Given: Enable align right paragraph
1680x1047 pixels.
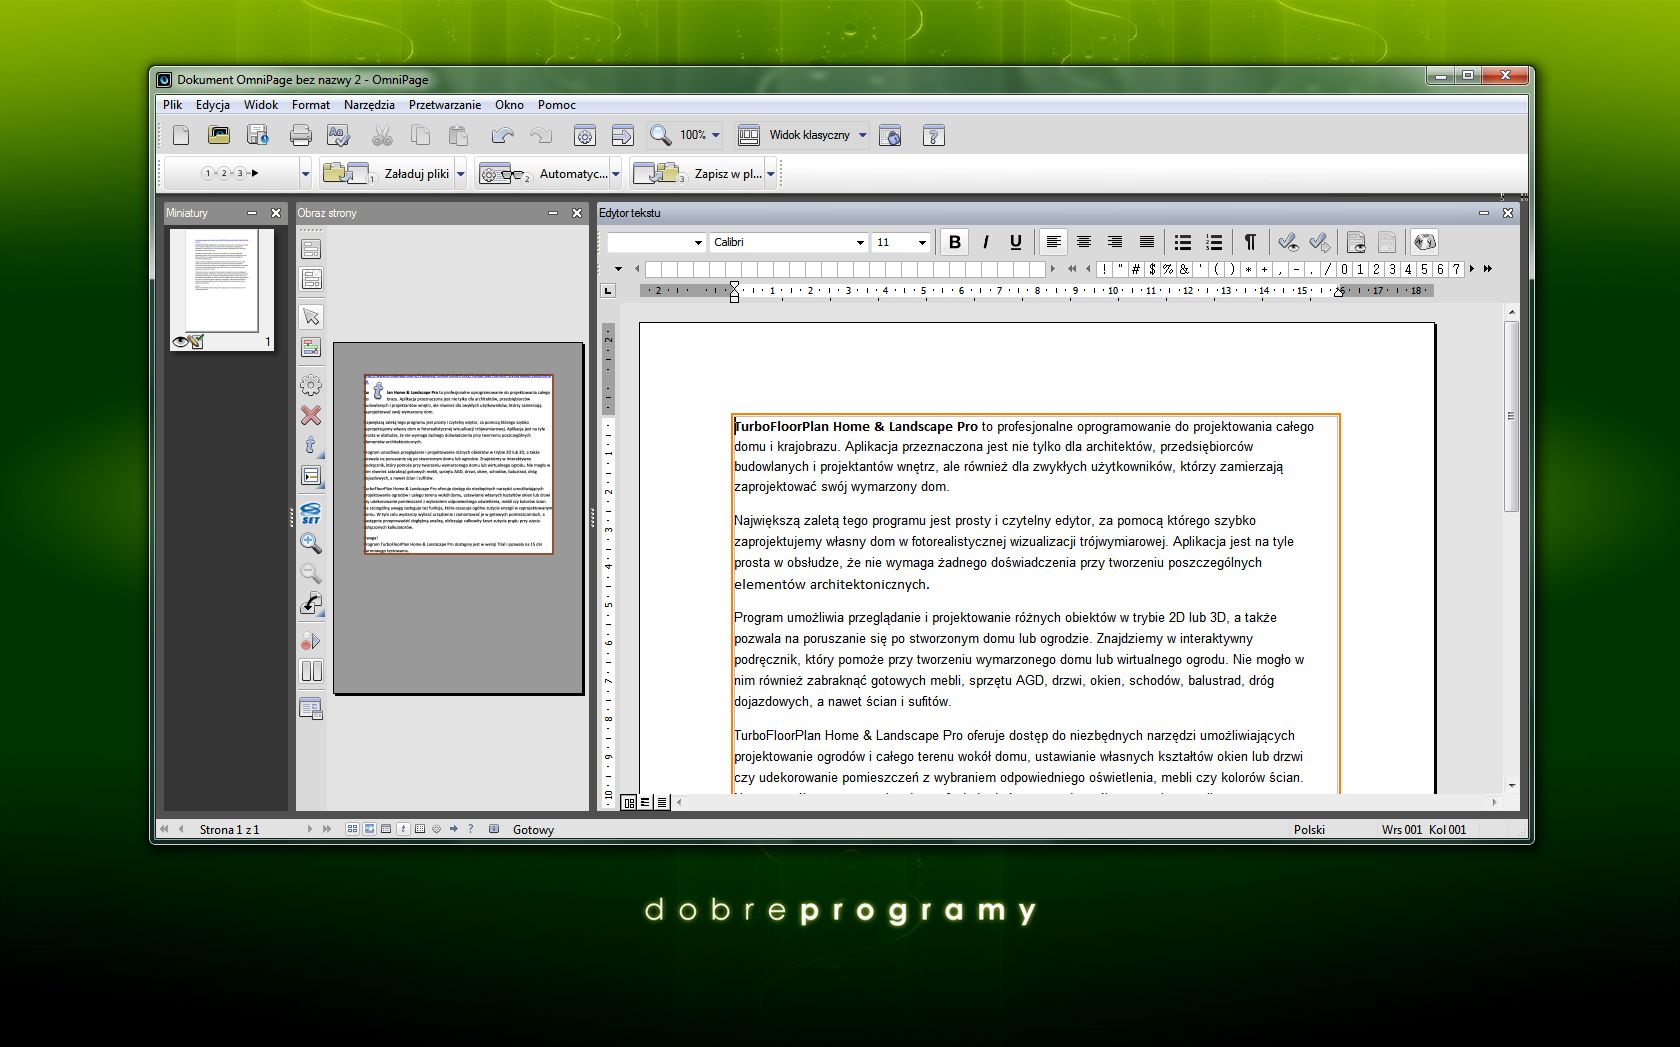Looking at the screenshot, I should 1114,242.
